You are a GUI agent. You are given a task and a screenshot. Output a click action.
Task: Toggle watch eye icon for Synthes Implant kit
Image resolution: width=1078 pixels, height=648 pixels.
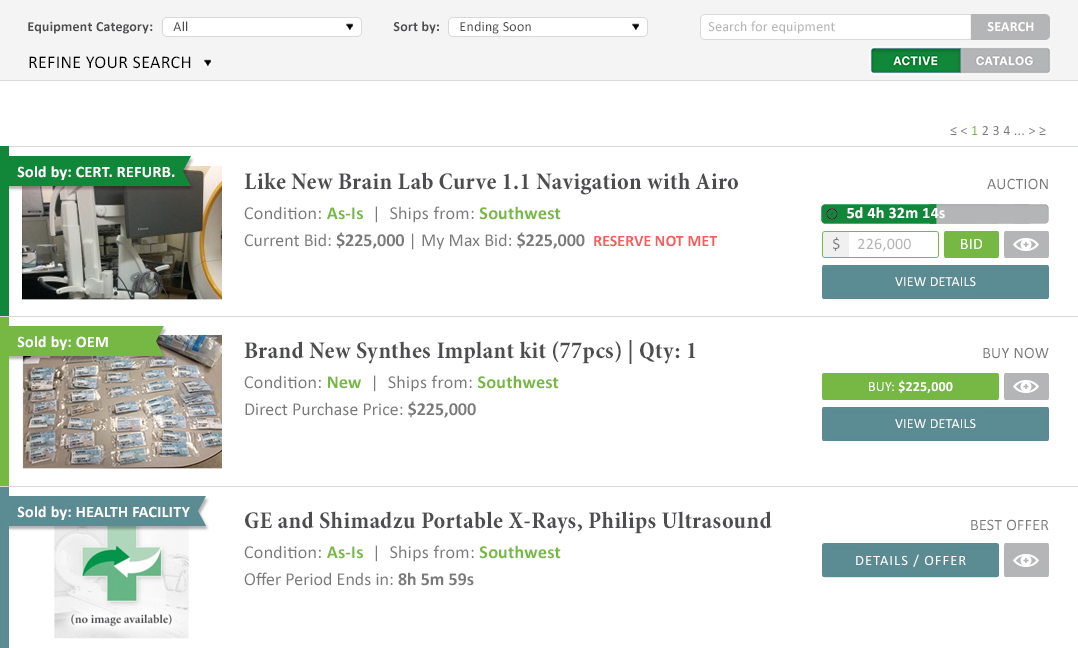click(1026, 386)
